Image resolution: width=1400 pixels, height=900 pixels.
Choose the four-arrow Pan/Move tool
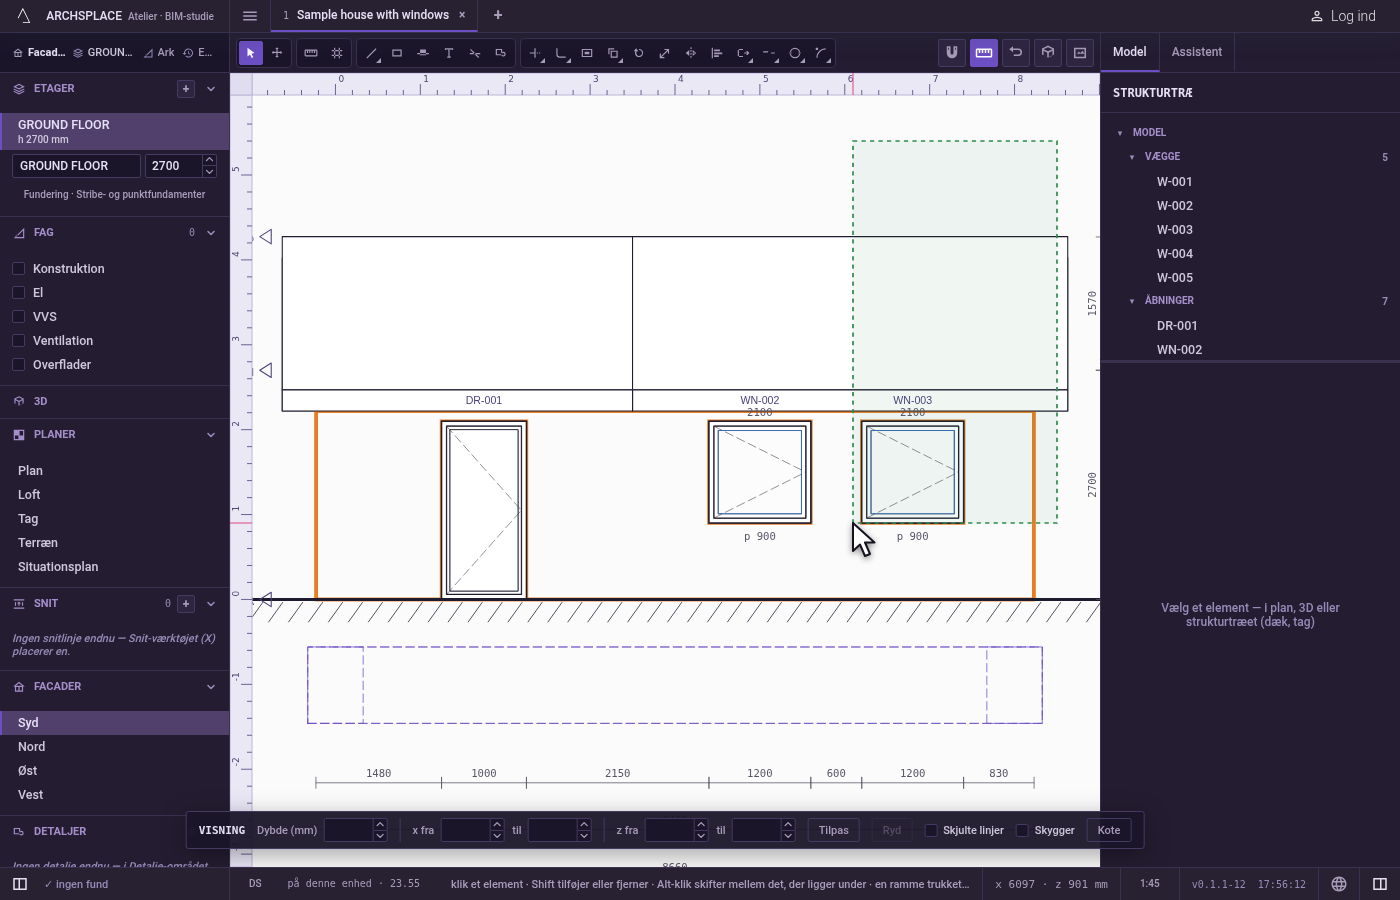point(277,53)
